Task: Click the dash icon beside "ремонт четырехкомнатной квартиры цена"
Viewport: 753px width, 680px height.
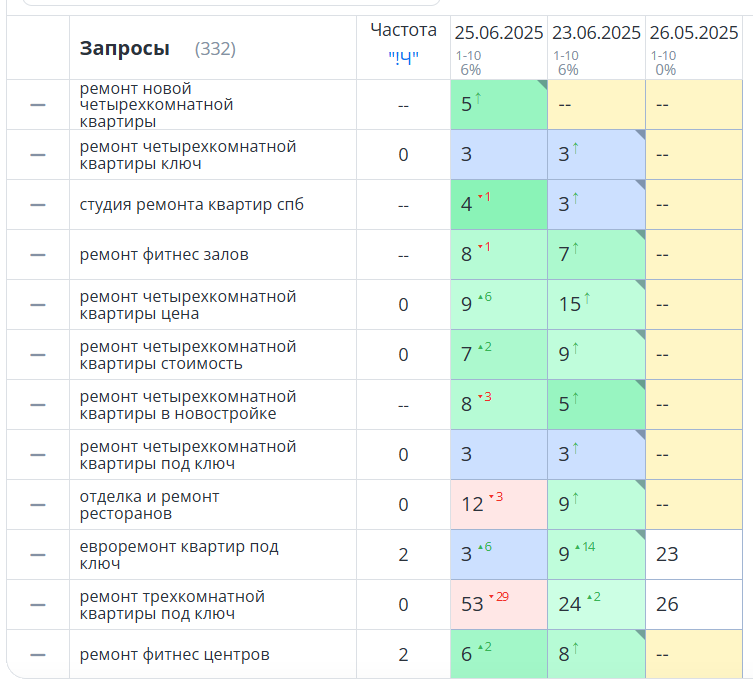Action: (38, 305)
